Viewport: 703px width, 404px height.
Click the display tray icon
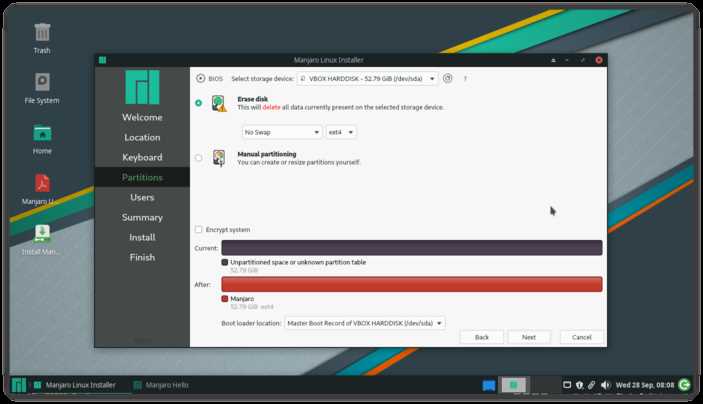click(x=567, y=385)
